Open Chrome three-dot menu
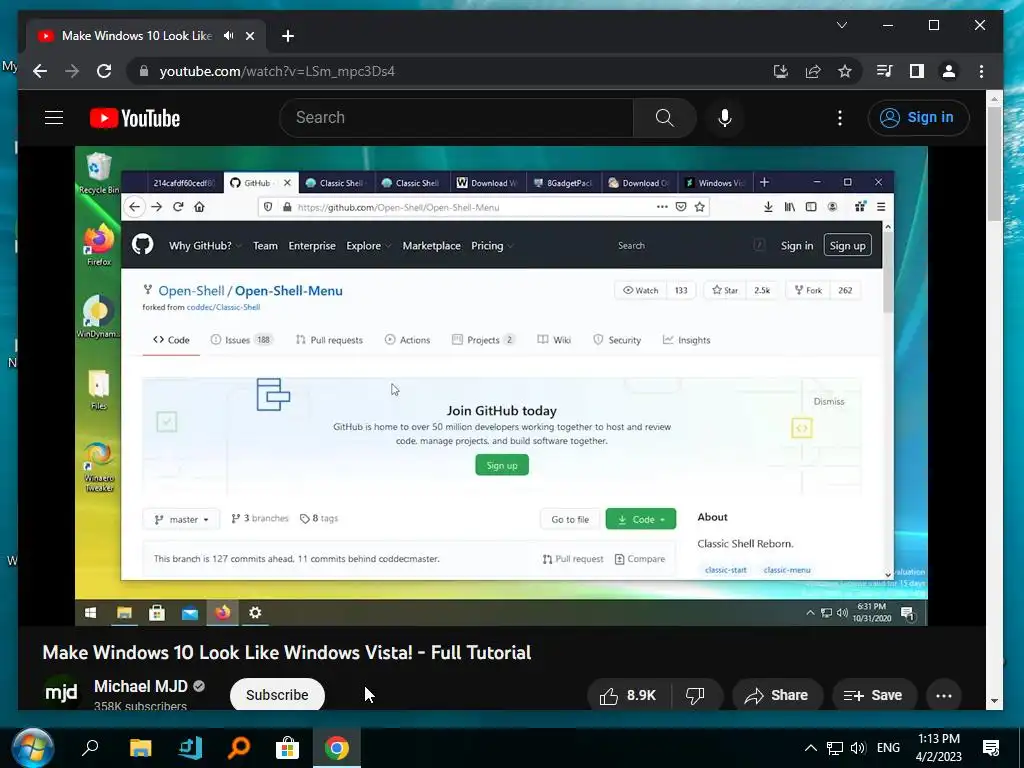 [981, 71]
